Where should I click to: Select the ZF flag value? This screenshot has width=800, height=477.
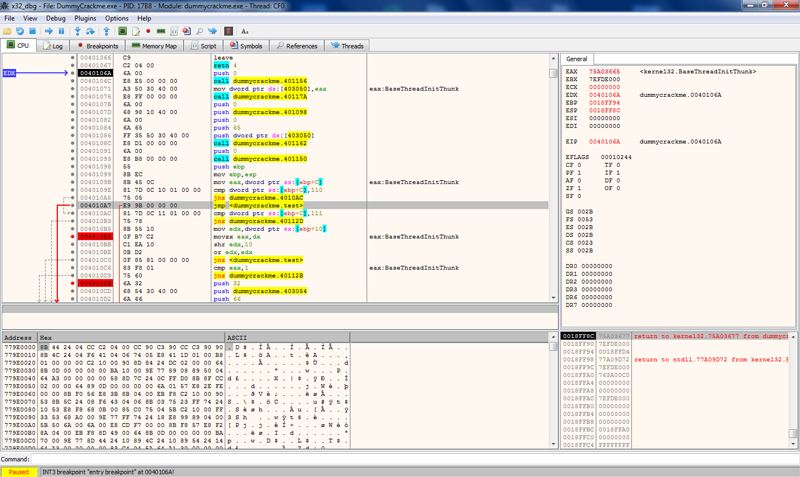(x=578, y=188)
